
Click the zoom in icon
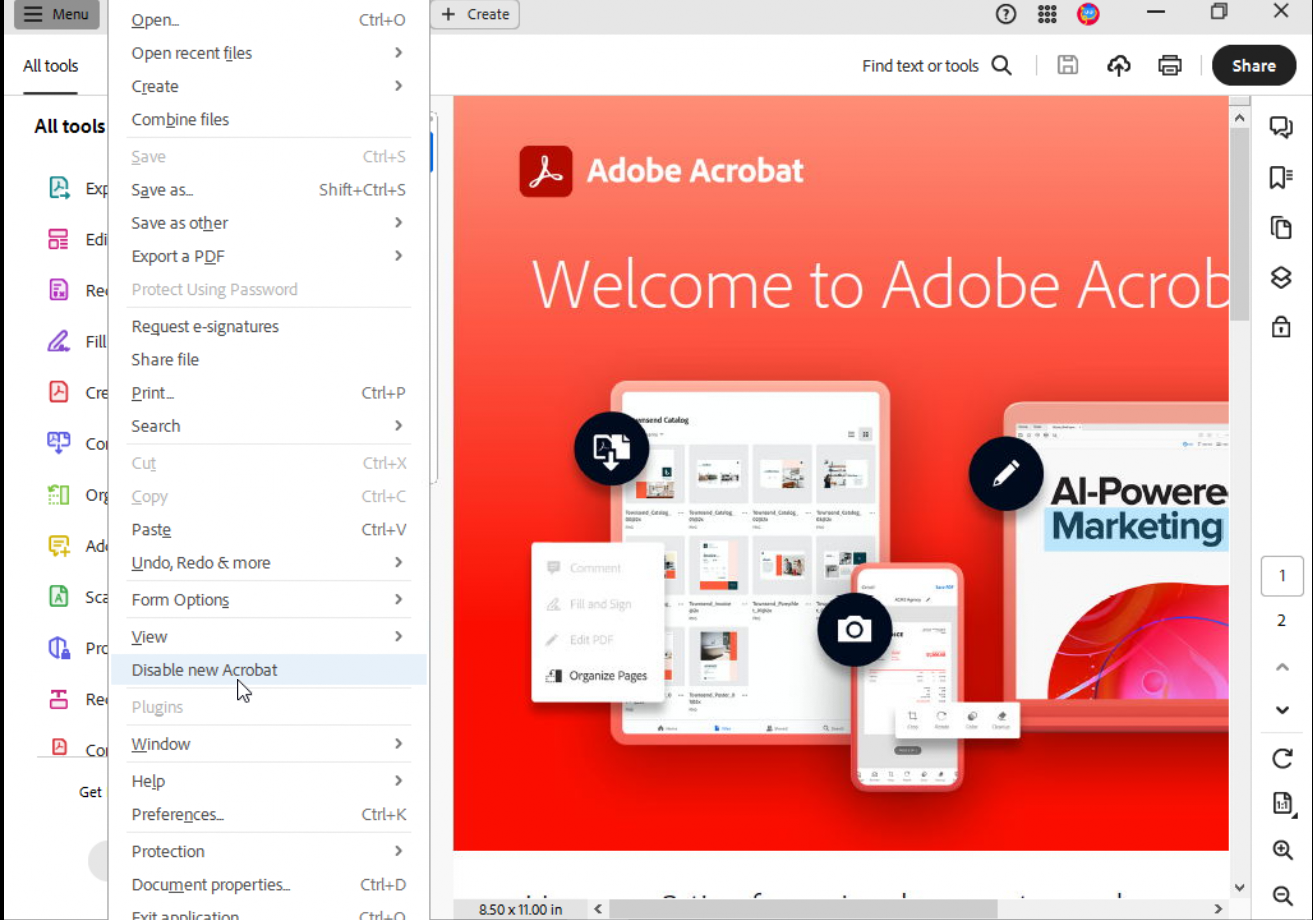pos(1282,850)
